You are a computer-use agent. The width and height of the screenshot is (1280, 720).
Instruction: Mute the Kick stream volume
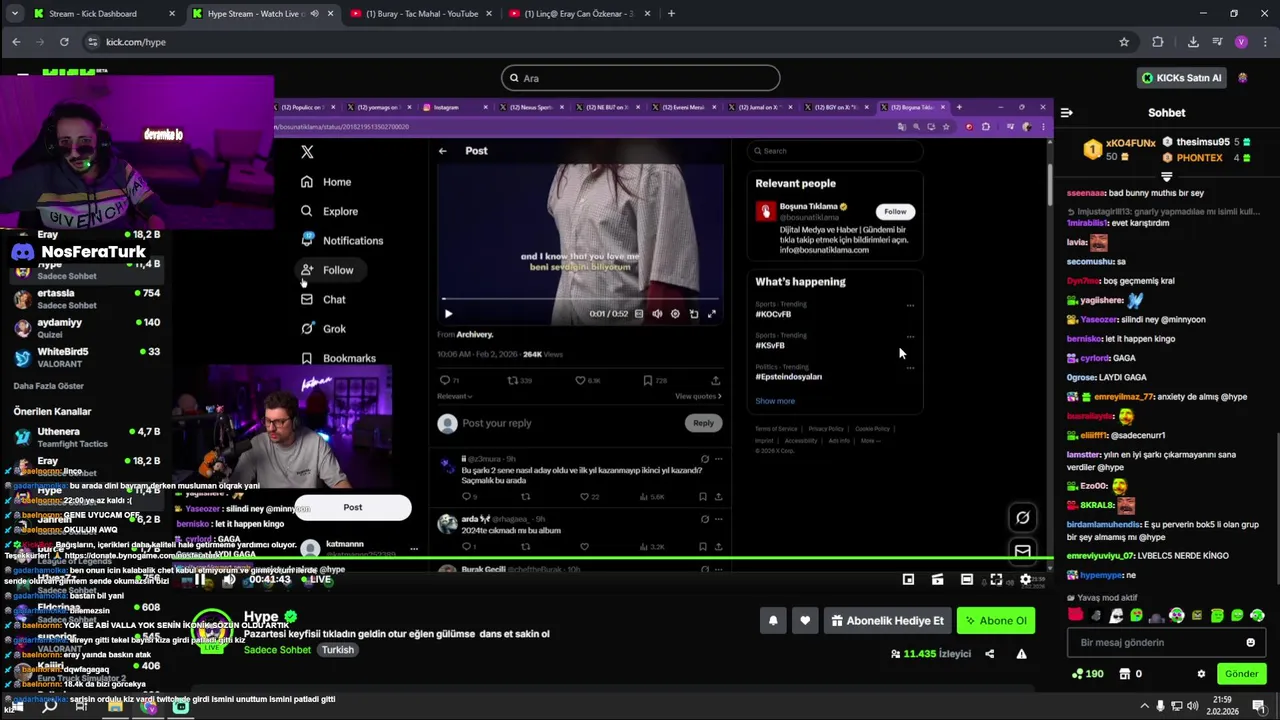click(229, 579)
